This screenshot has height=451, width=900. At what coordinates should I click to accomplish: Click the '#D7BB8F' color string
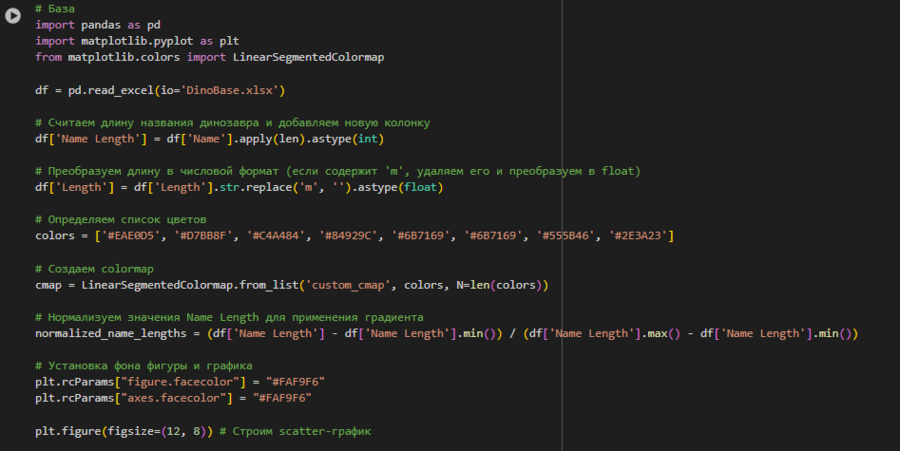coord(203,235)
